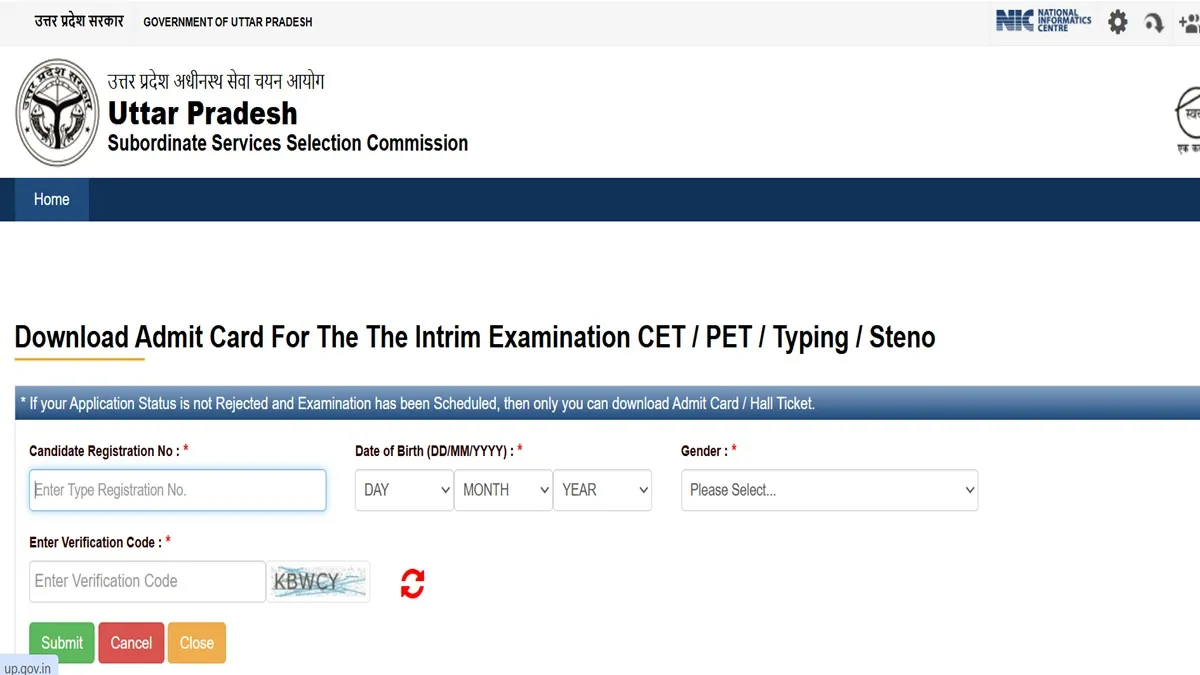The image size is (1200, 675).
Task: Click the UPSSSC circular emblem logo
Action: (57, 111)
